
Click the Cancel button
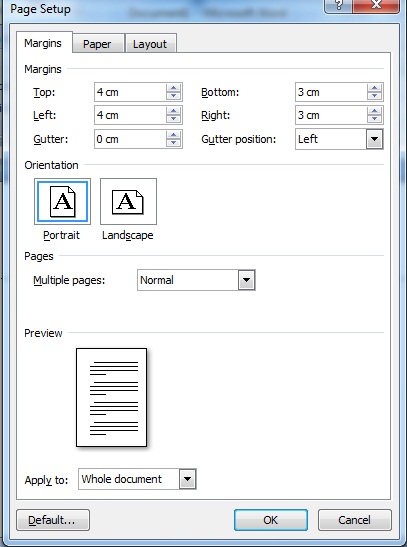(x=354, y=520)
